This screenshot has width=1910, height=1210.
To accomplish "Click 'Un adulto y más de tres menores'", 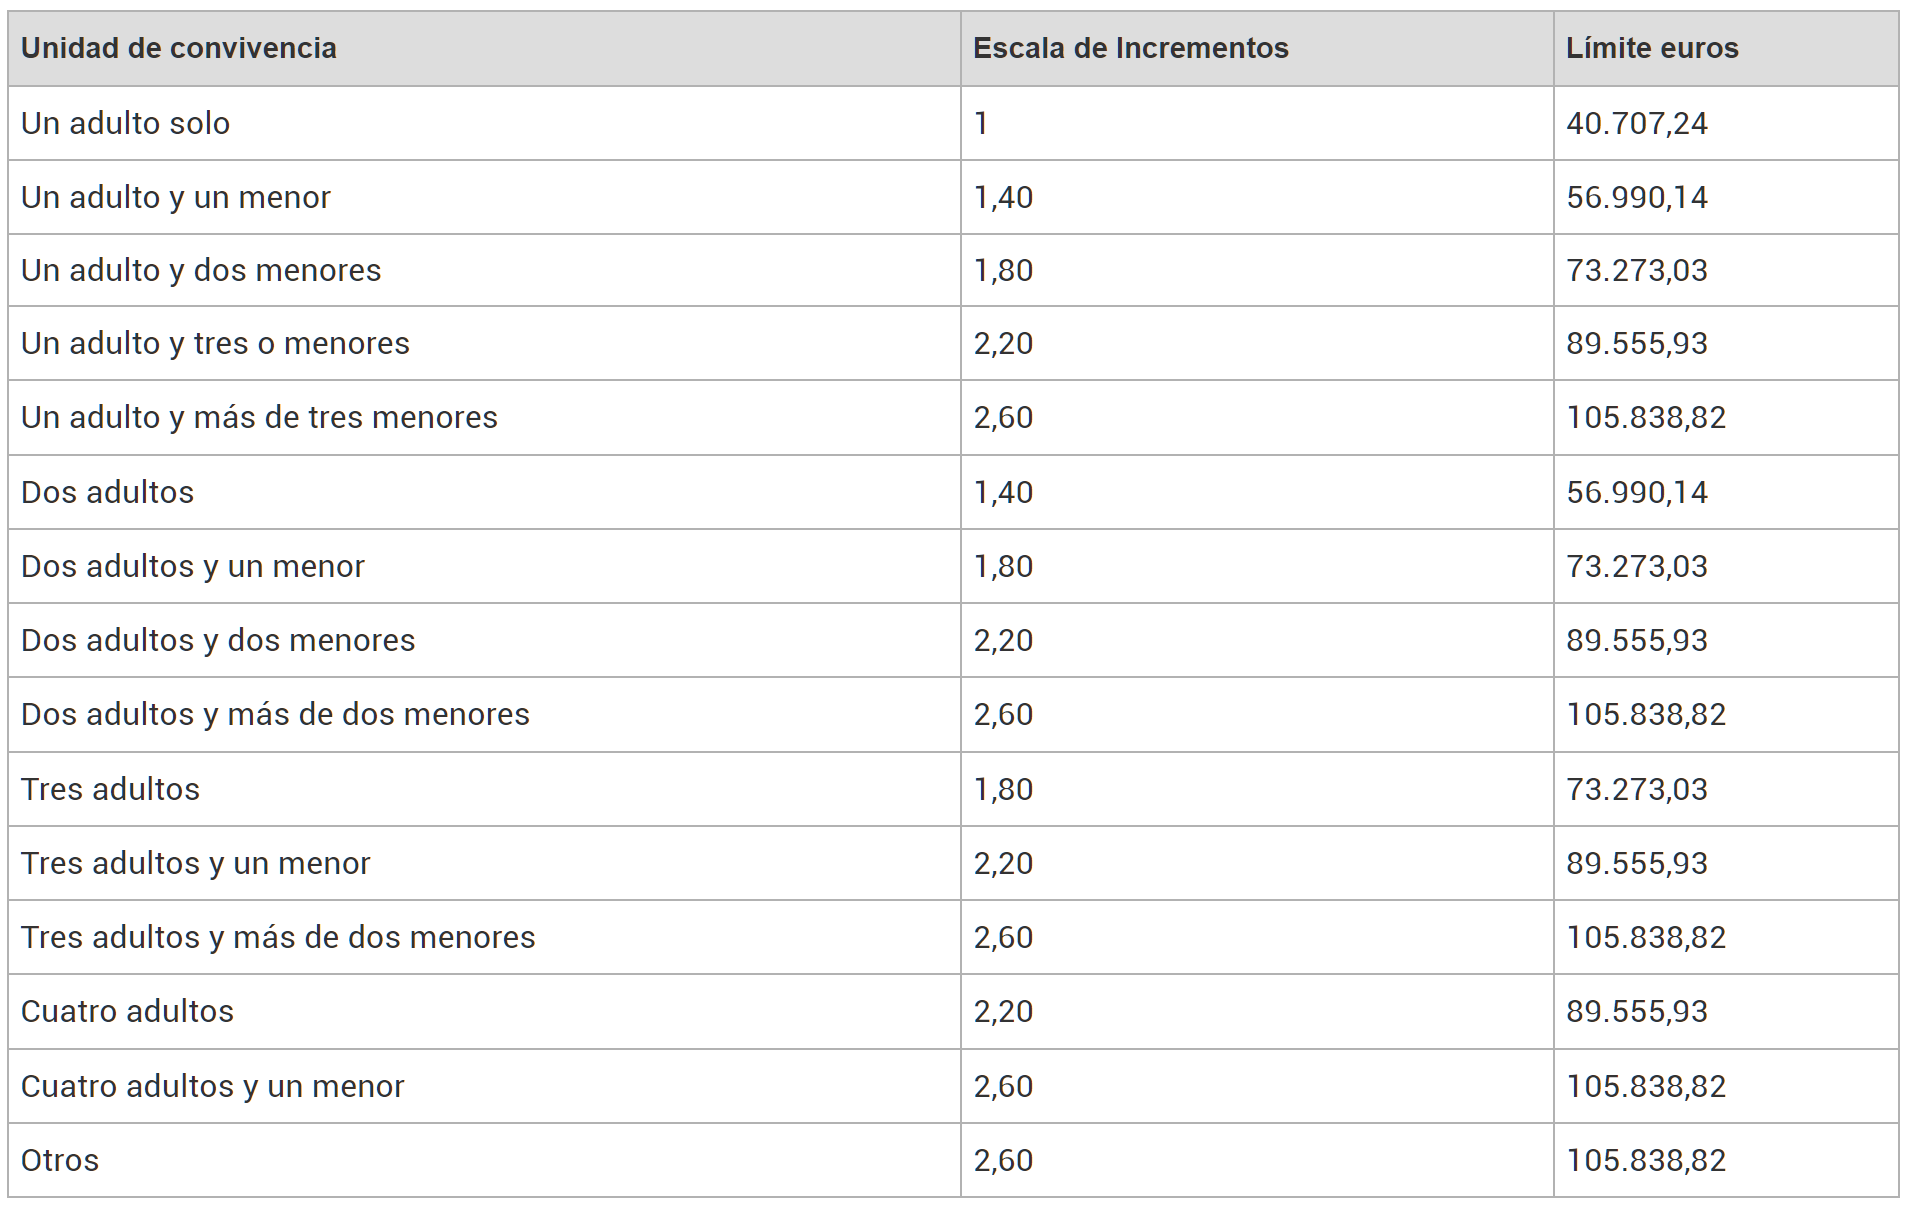I will 259,417.
